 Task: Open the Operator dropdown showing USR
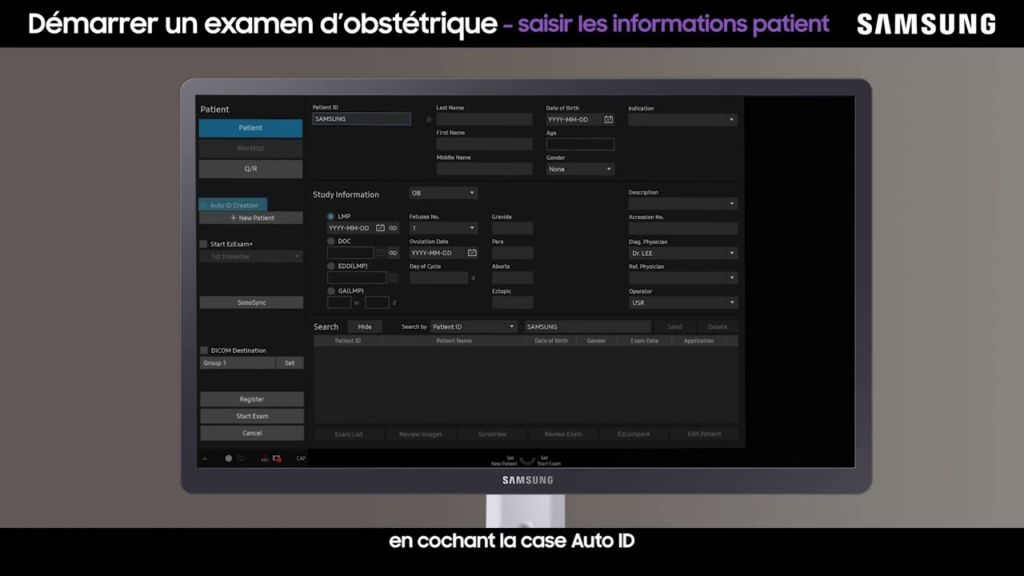tap(682, 302)
